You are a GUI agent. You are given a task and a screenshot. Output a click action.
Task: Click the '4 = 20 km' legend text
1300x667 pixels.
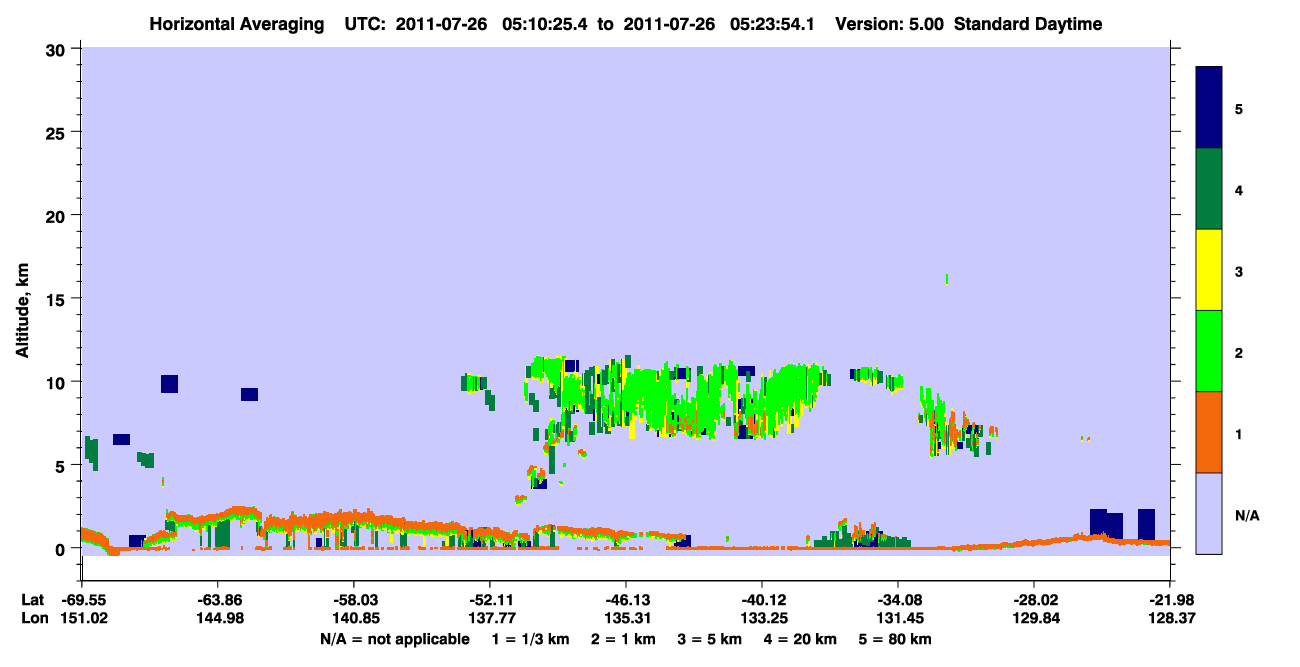click(800, 639)
